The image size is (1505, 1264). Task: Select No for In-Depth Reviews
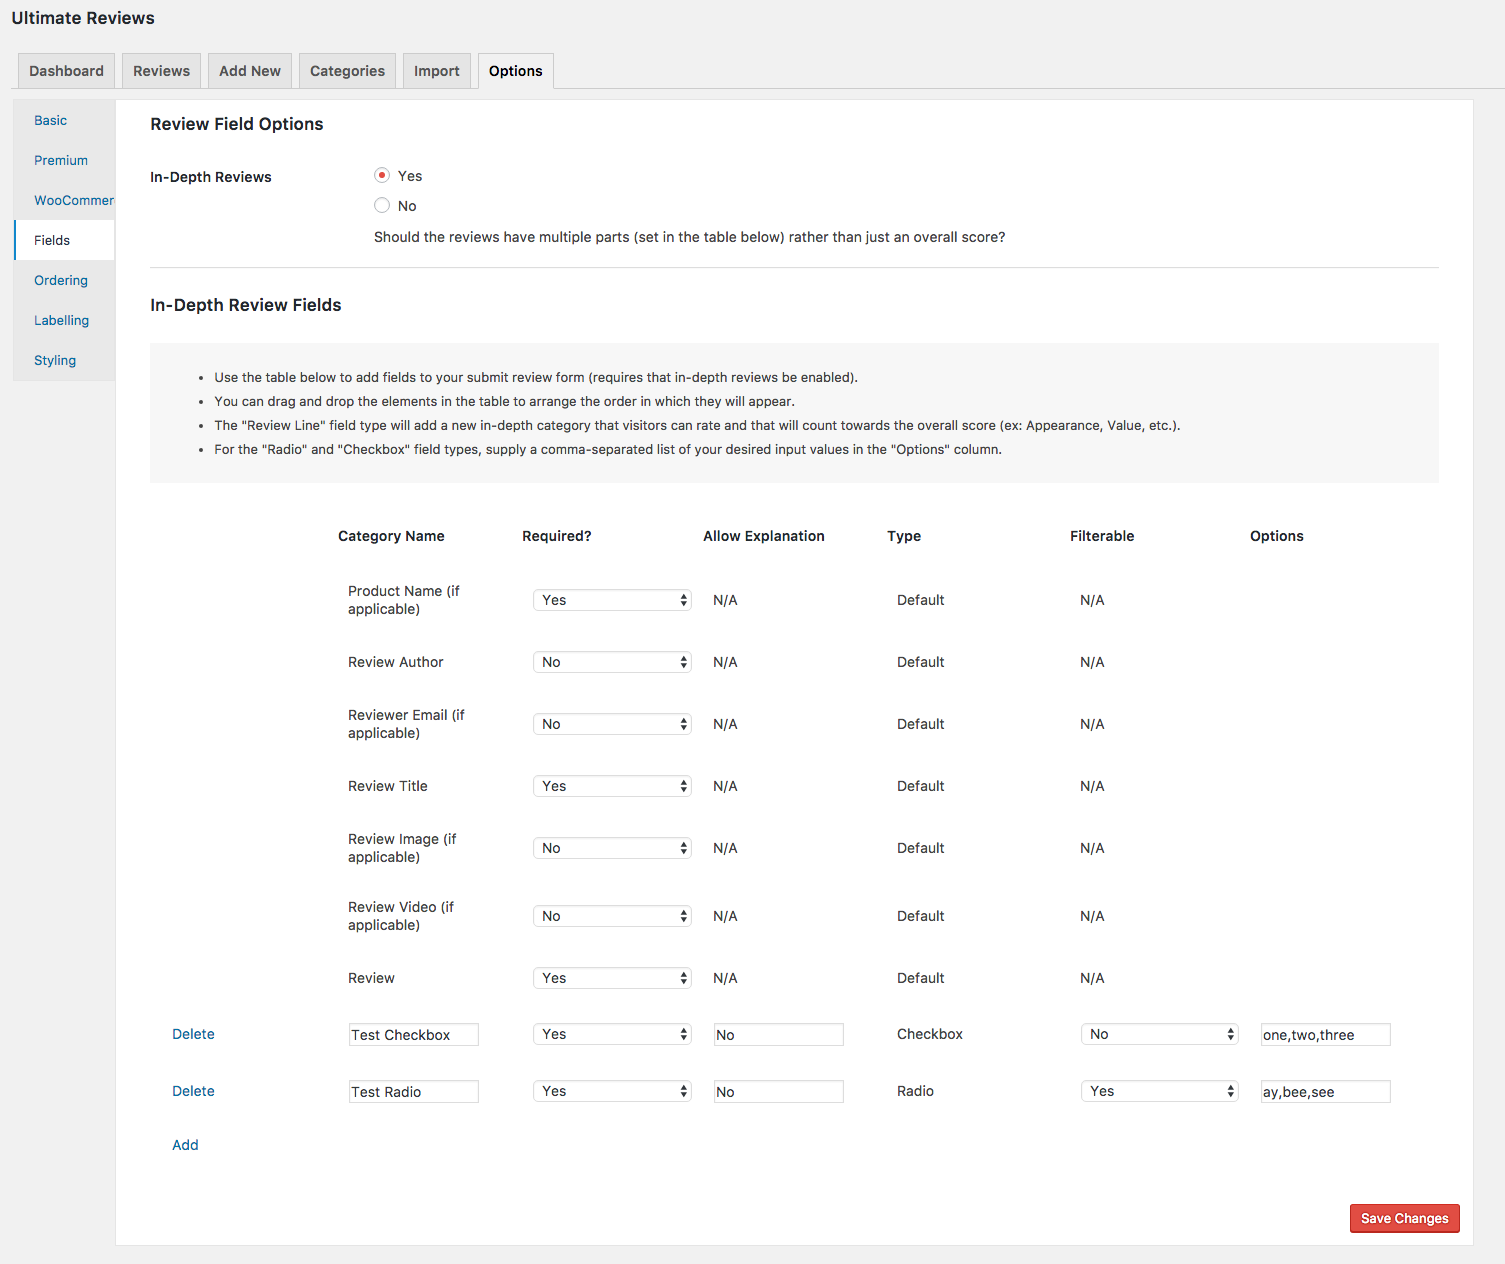[382, 206]
